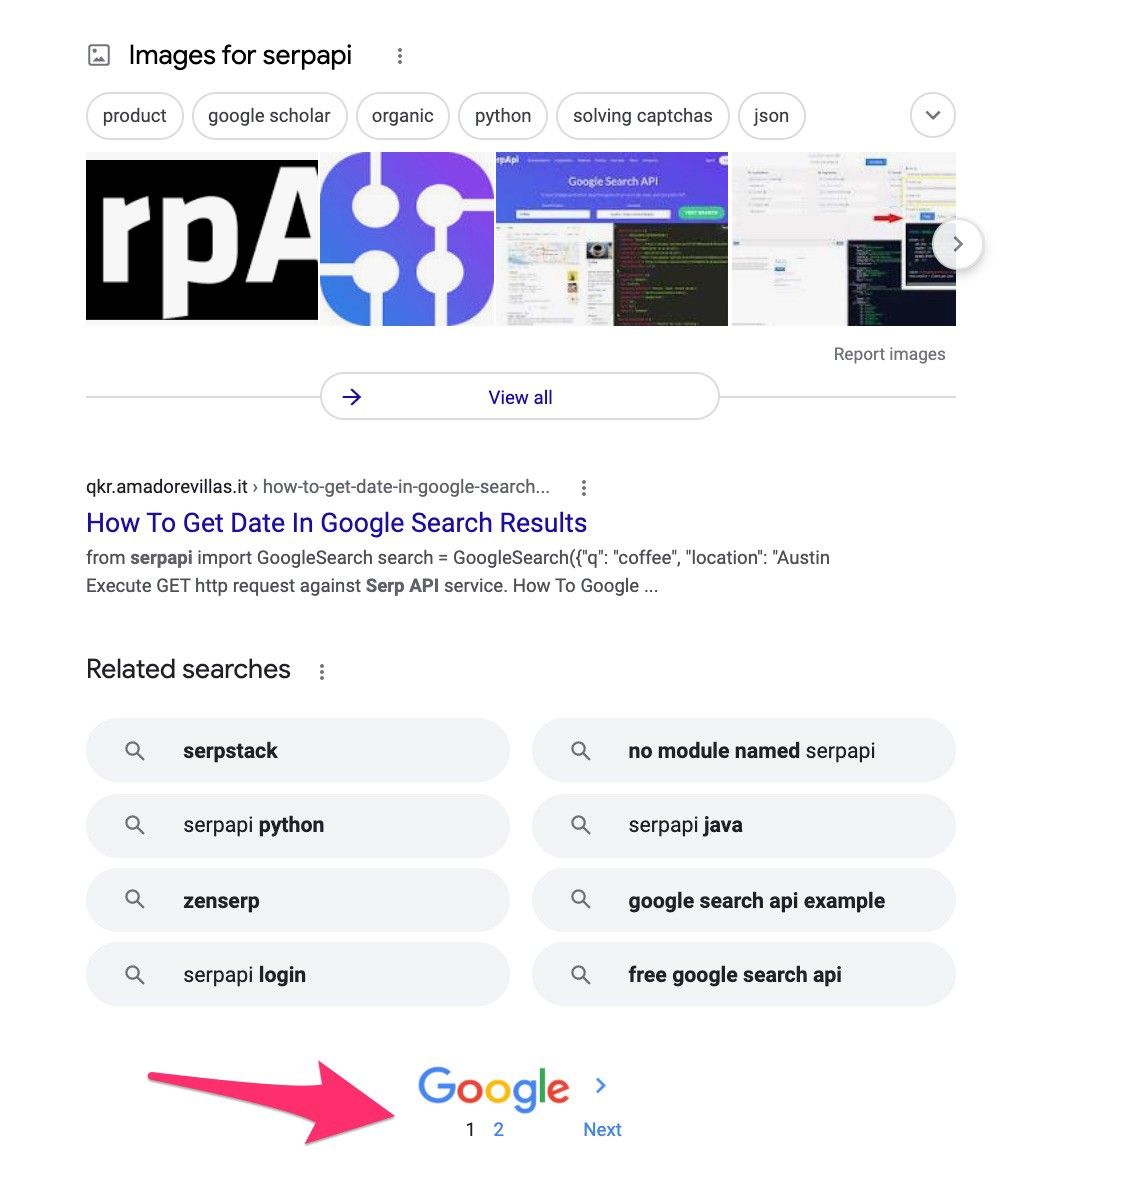Select the google scholar filter chip
The image size is (1132, 1180).
coord(269,116)
